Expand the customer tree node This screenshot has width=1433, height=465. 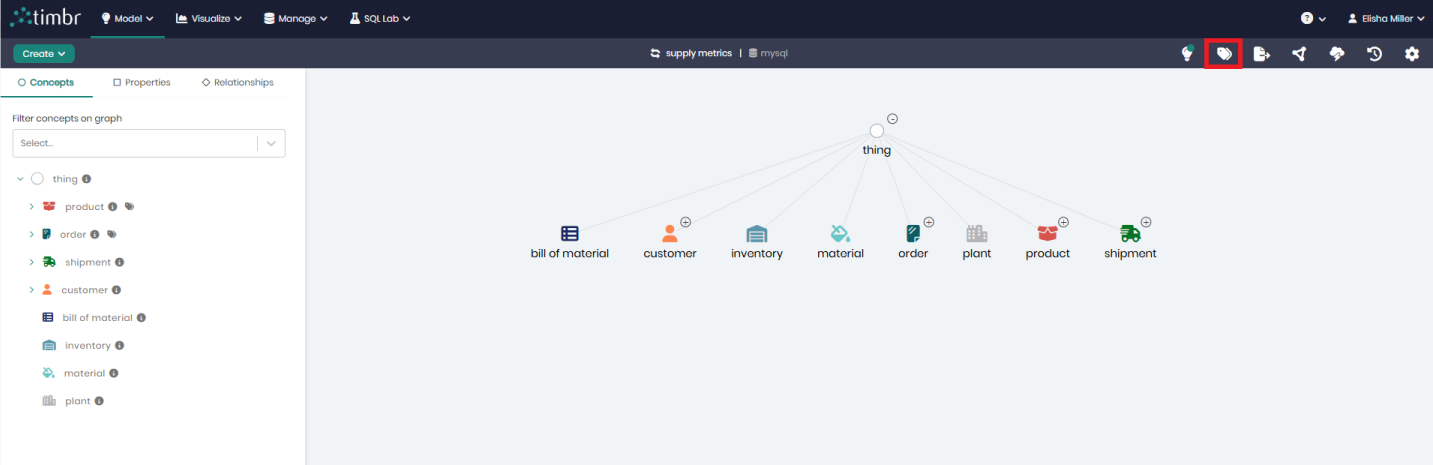click(31, 290)
